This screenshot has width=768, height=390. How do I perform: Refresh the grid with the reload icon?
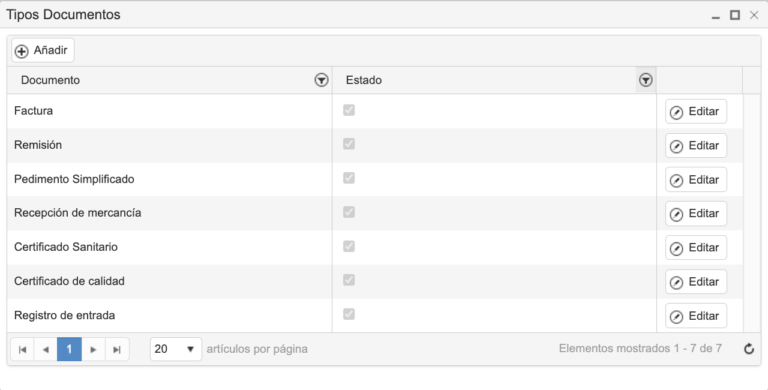coord(748,349)
